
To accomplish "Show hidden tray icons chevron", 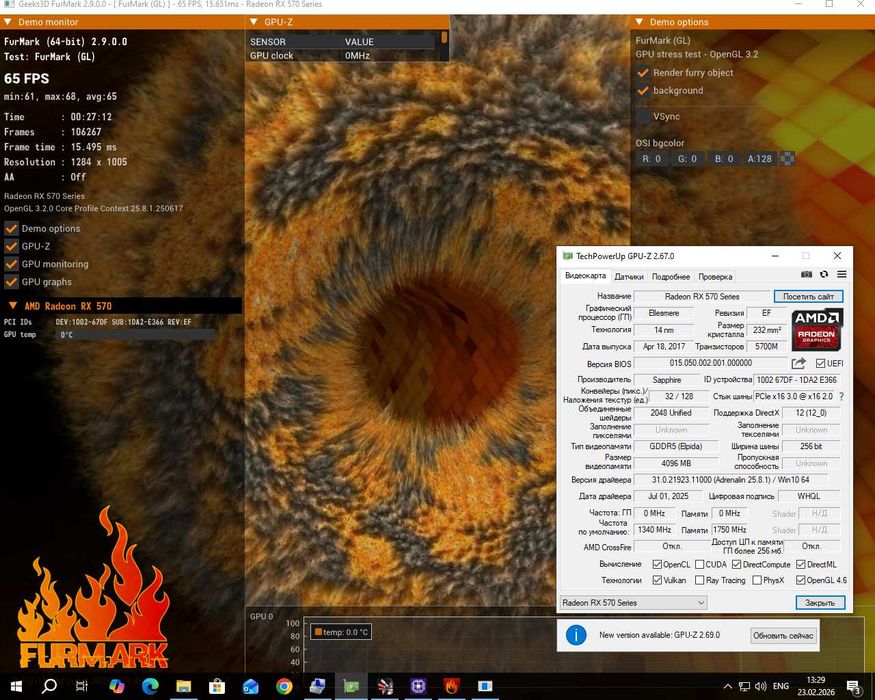I will (728, 686).
